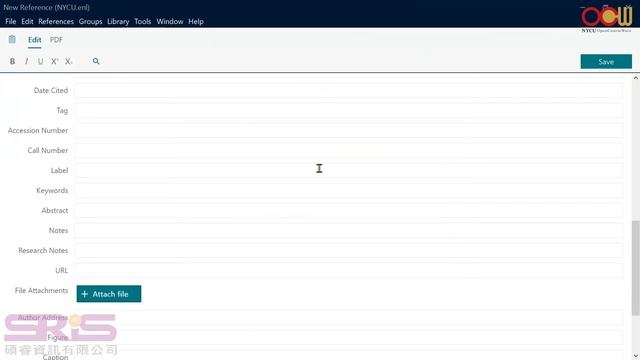
Task: Click into the Call Number field
Action: pyautogui.click(x=349, y=151)
